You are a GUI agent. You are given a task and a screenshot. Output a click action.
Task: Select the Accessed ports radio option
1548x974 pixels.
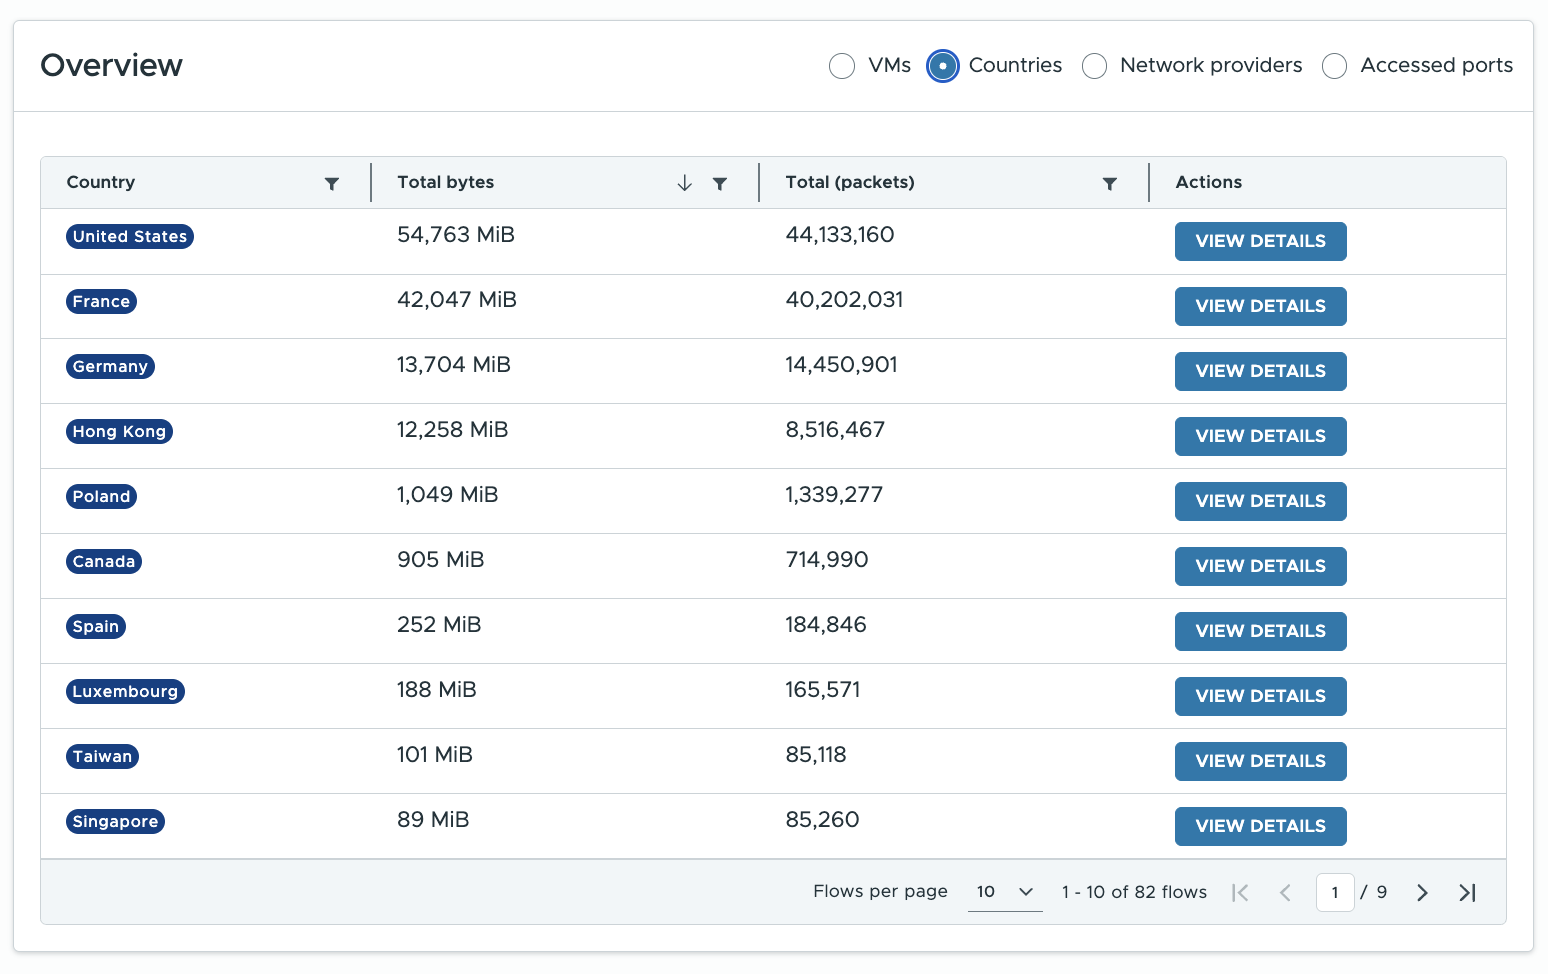[x=1334, y=66]
